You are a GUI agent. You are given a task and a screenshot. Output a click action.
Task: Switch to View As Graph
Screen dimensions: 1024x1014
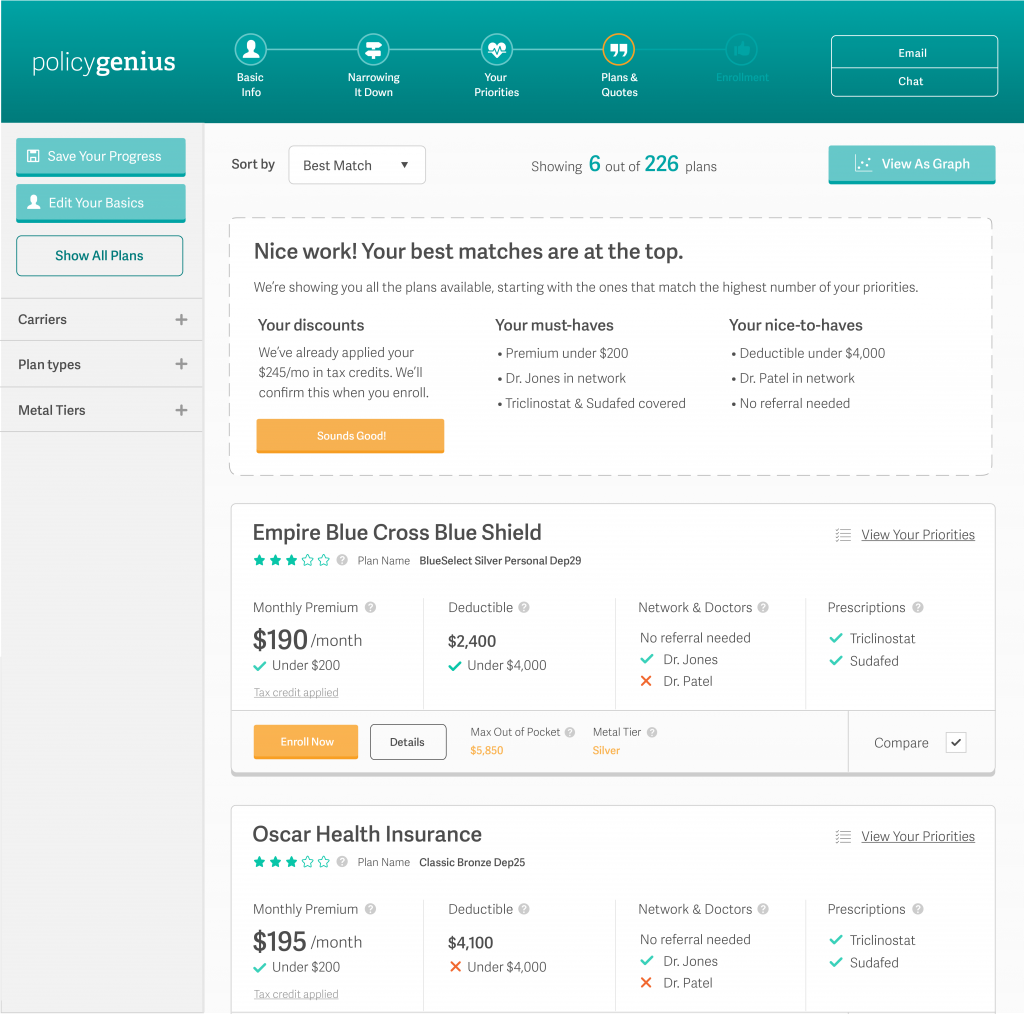tap(912, 165)
